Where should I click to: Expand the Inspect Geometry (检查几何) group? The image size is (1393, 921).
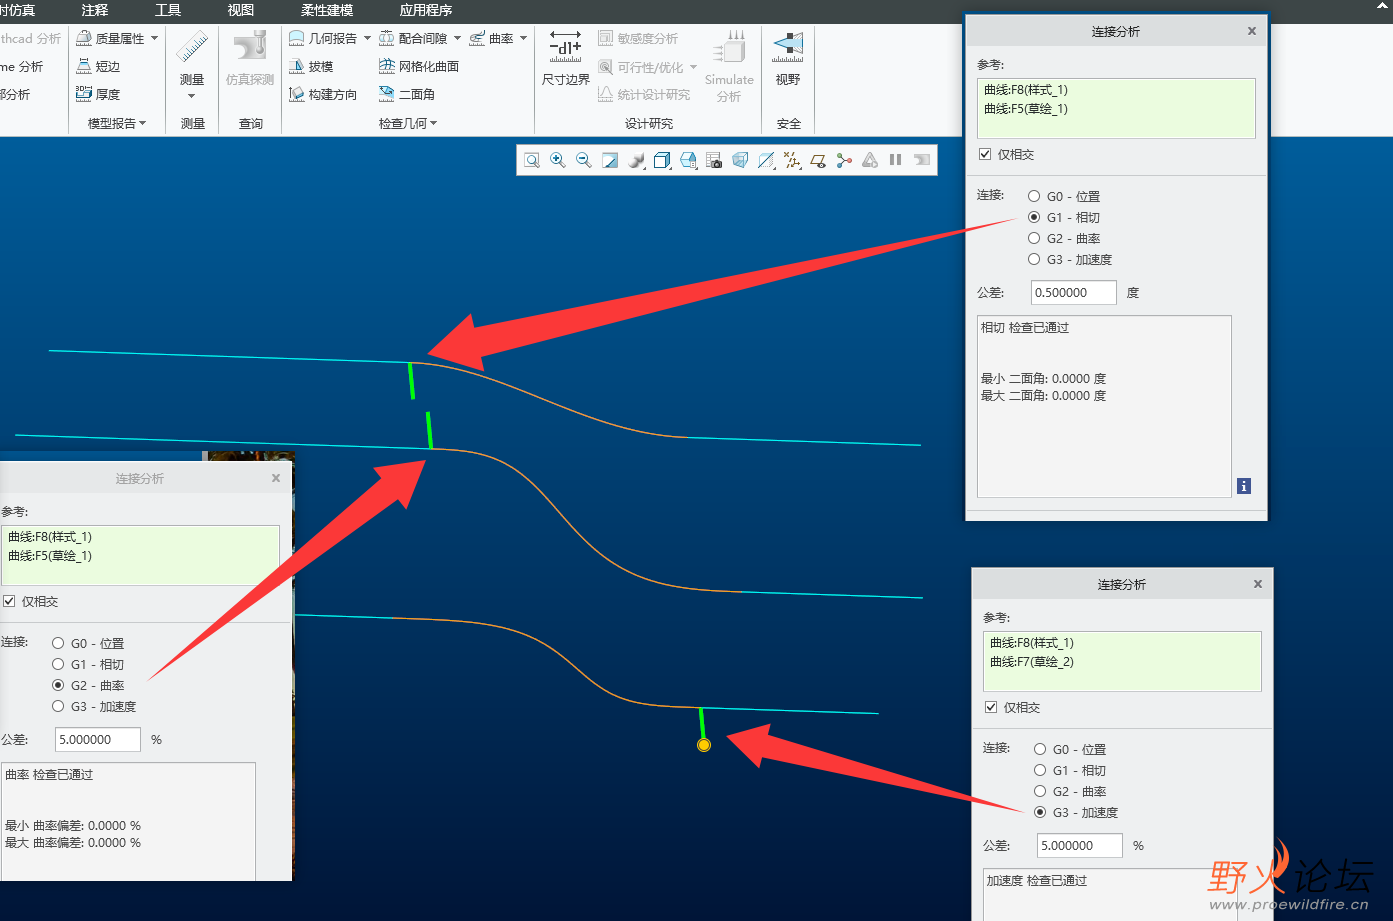coord(408,123)
